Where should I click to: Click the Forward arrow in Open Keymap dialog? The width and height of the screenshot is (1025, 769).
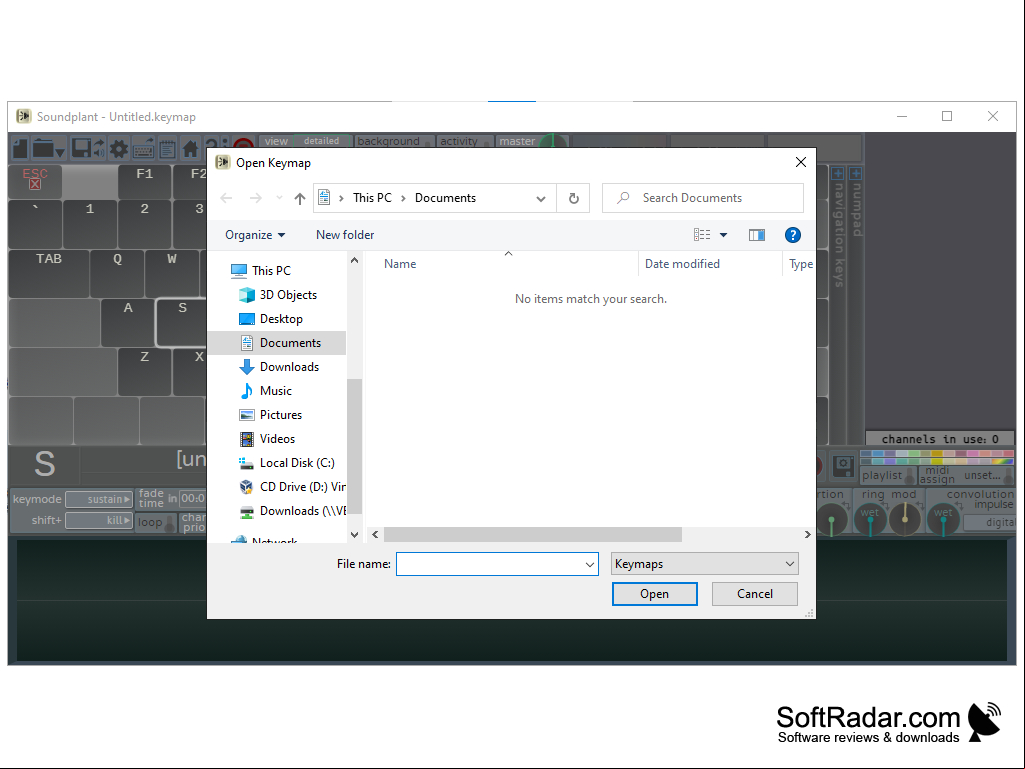pyautogui.click(x=256, y=198)
